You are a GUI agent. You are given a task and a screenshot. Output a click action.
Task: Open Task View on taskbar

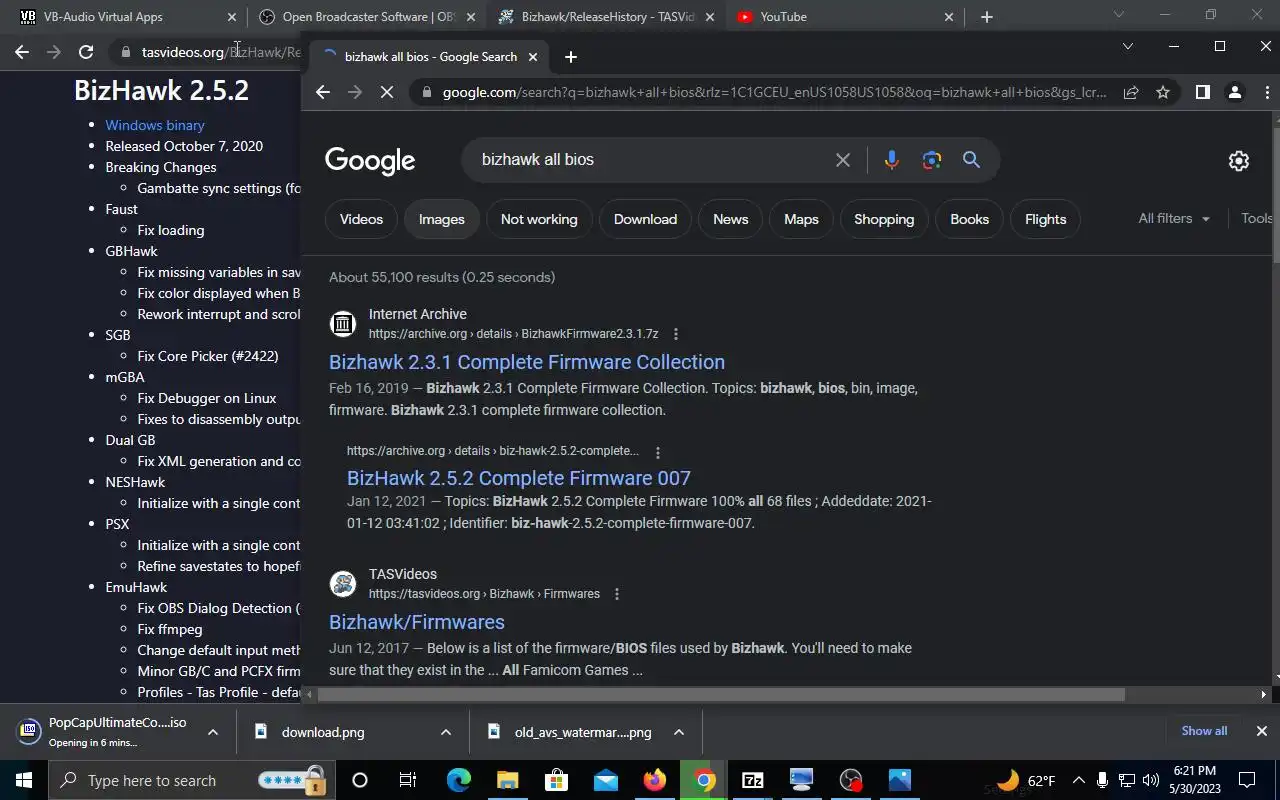pyautogui.click(x=408, y=780)
